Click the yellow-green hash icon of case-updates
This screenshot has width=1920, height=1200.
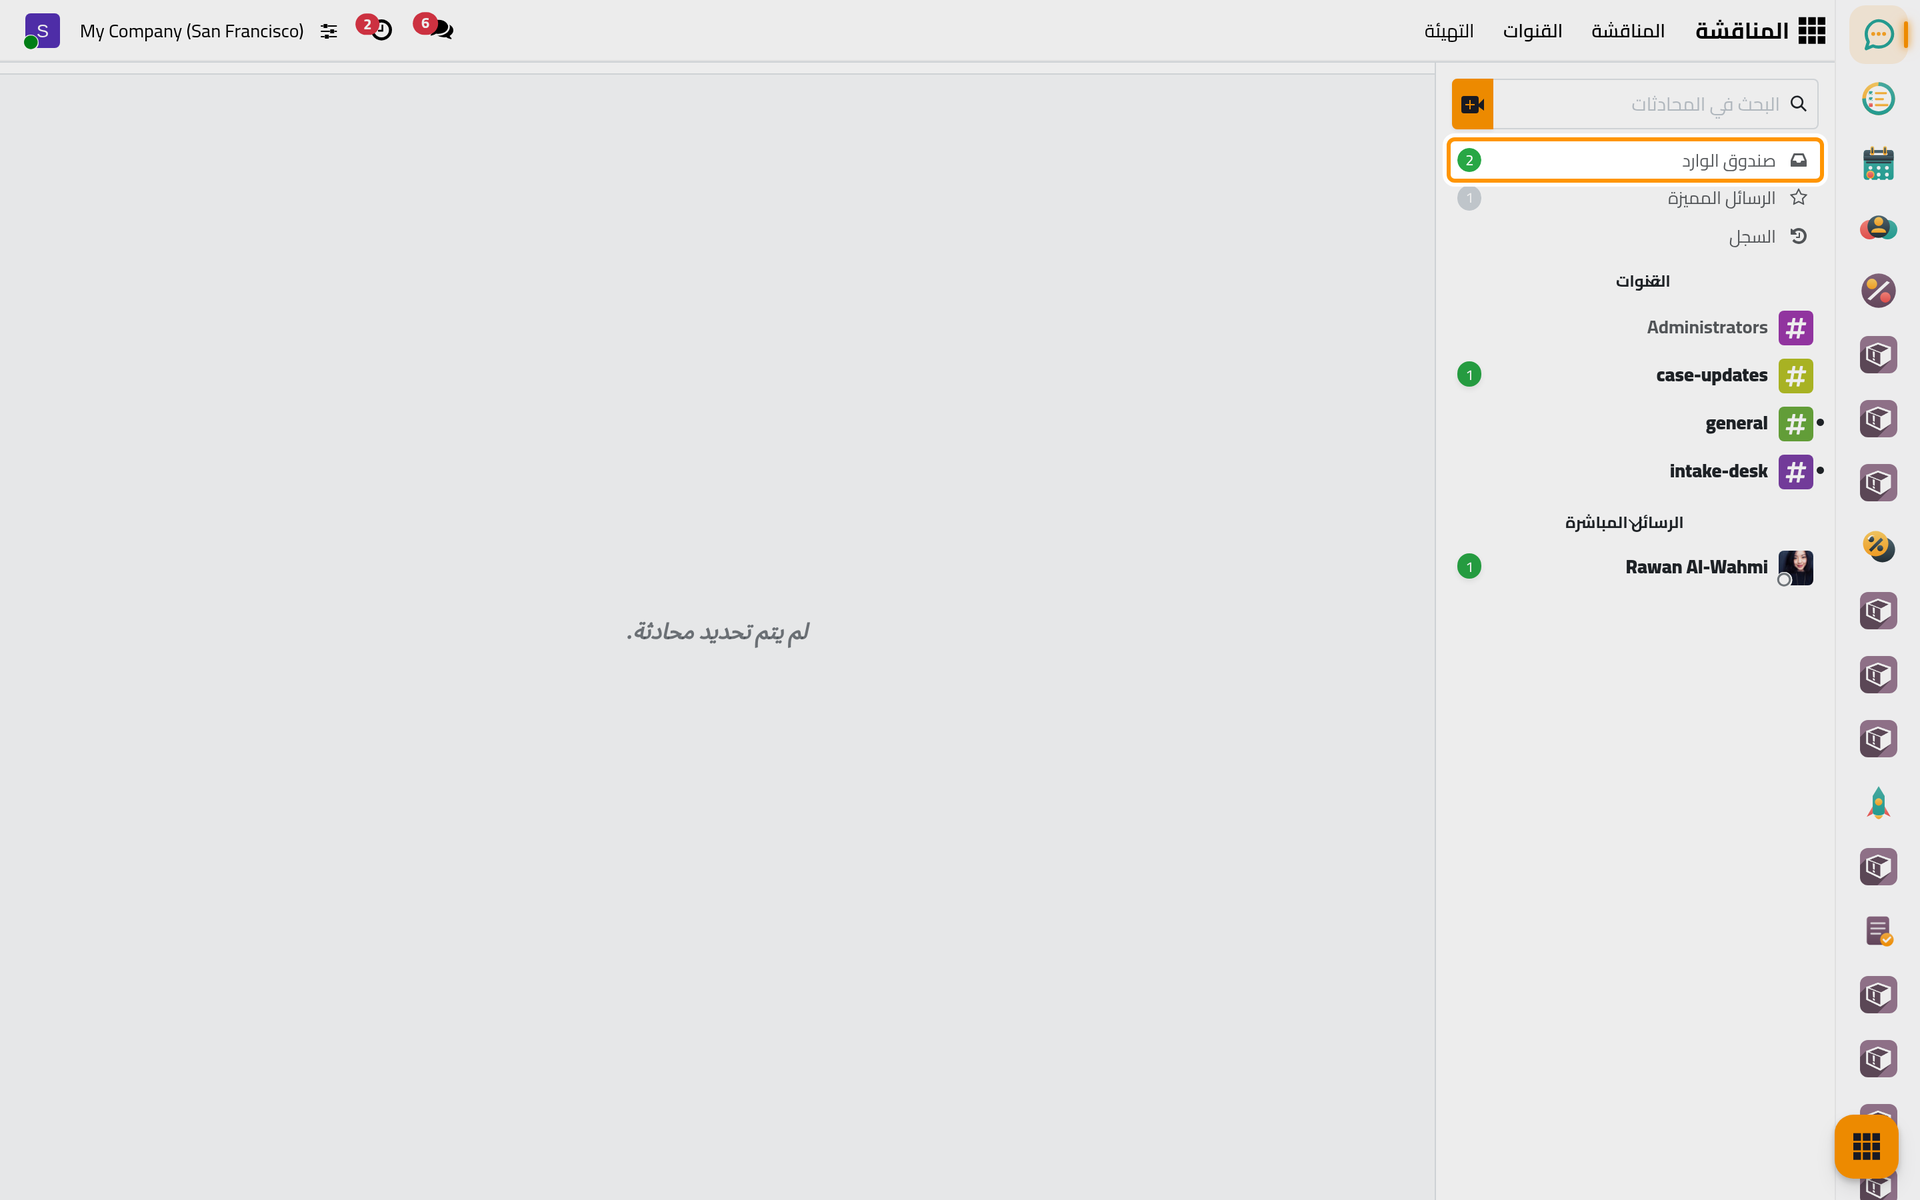[x=1796, y=376]
